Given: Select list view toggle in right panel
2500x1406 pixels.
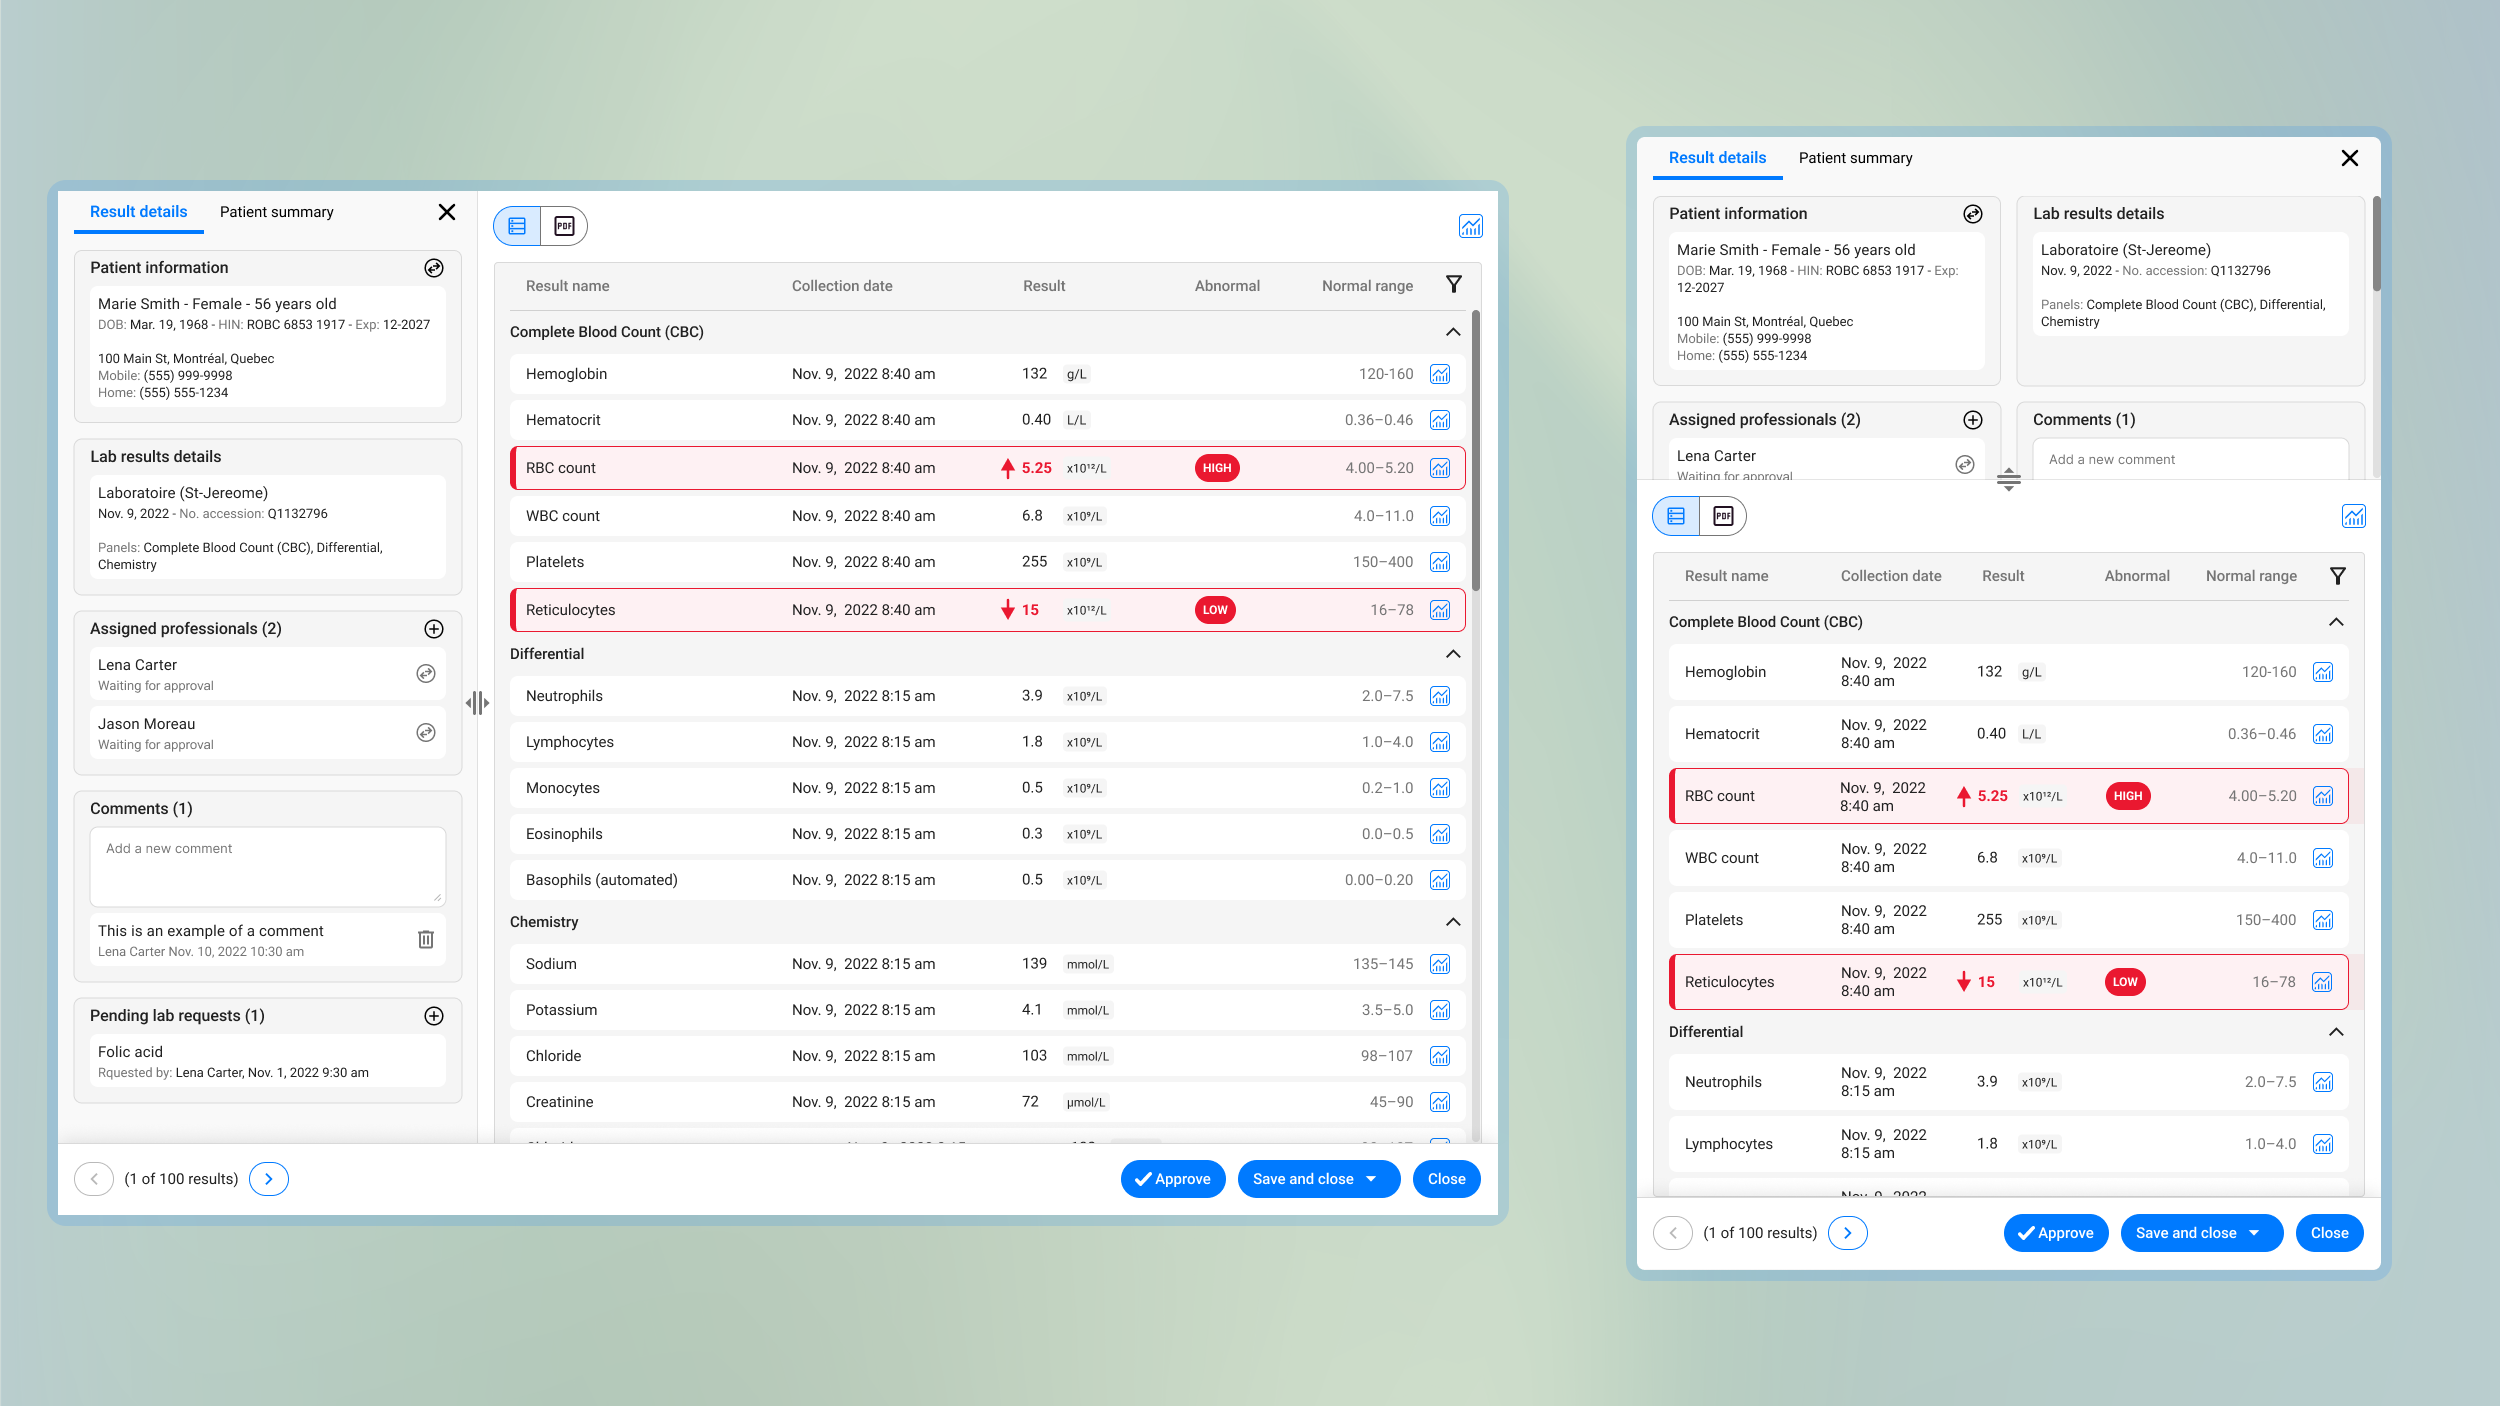Looking at the screenshot, I should (1677, 516).
